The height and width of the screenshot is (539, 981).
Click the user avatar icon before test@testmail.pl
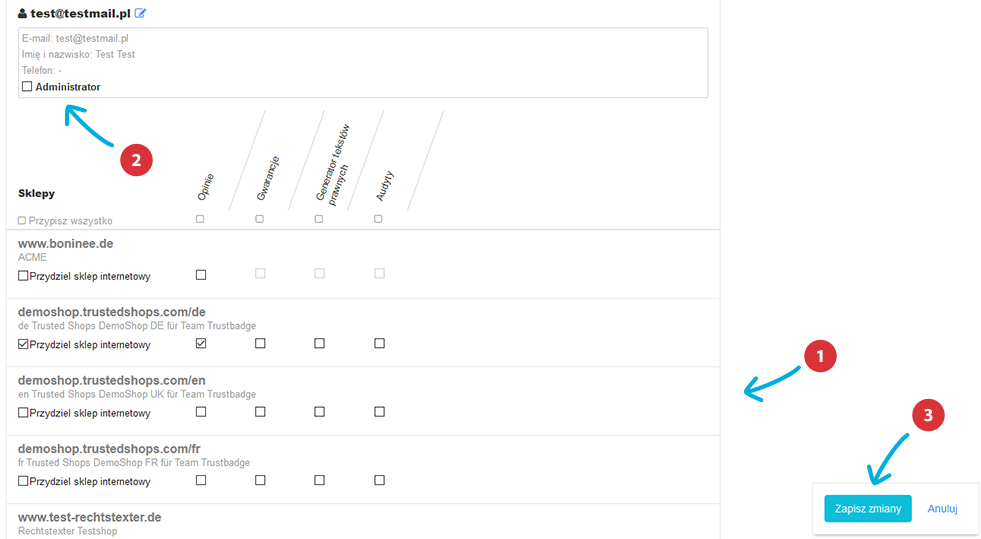pos(23,13)
